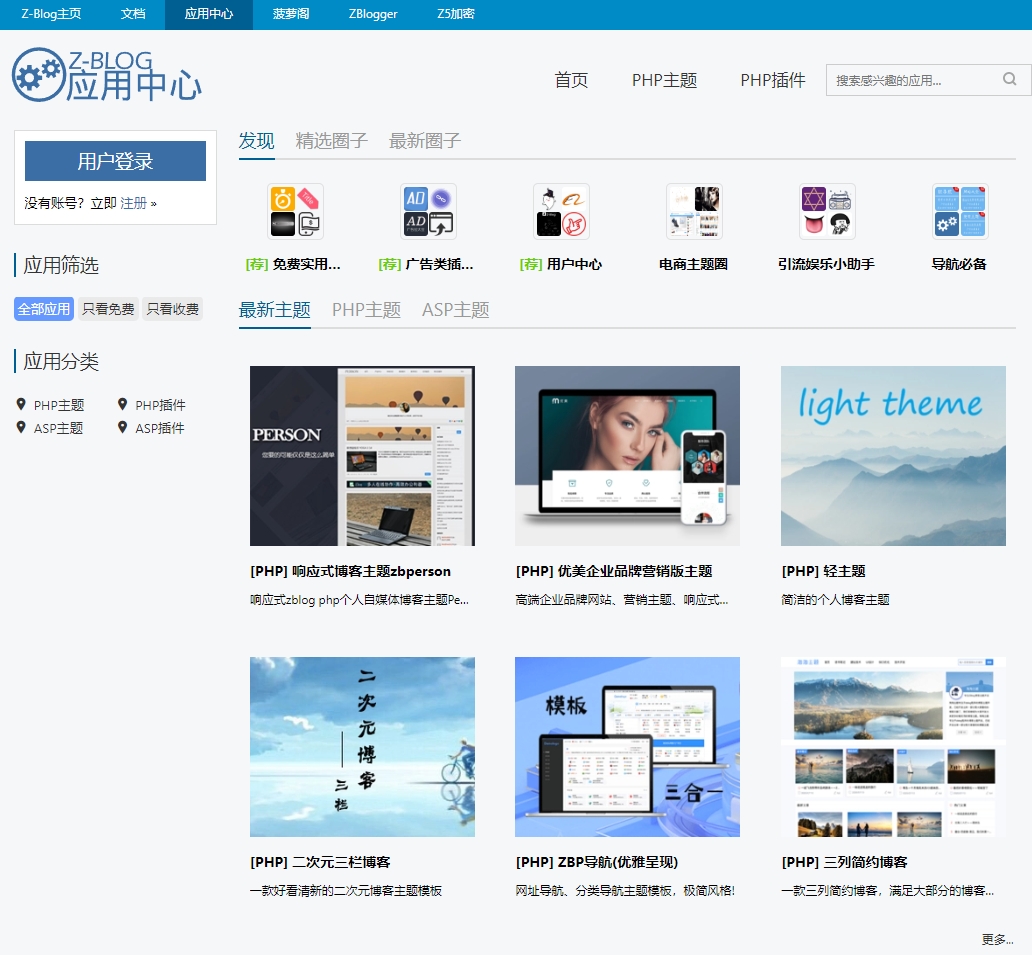Click title [PHP] ZBP导航(优雅呈现)
The image size is (1032, 955).
point(597,862)
